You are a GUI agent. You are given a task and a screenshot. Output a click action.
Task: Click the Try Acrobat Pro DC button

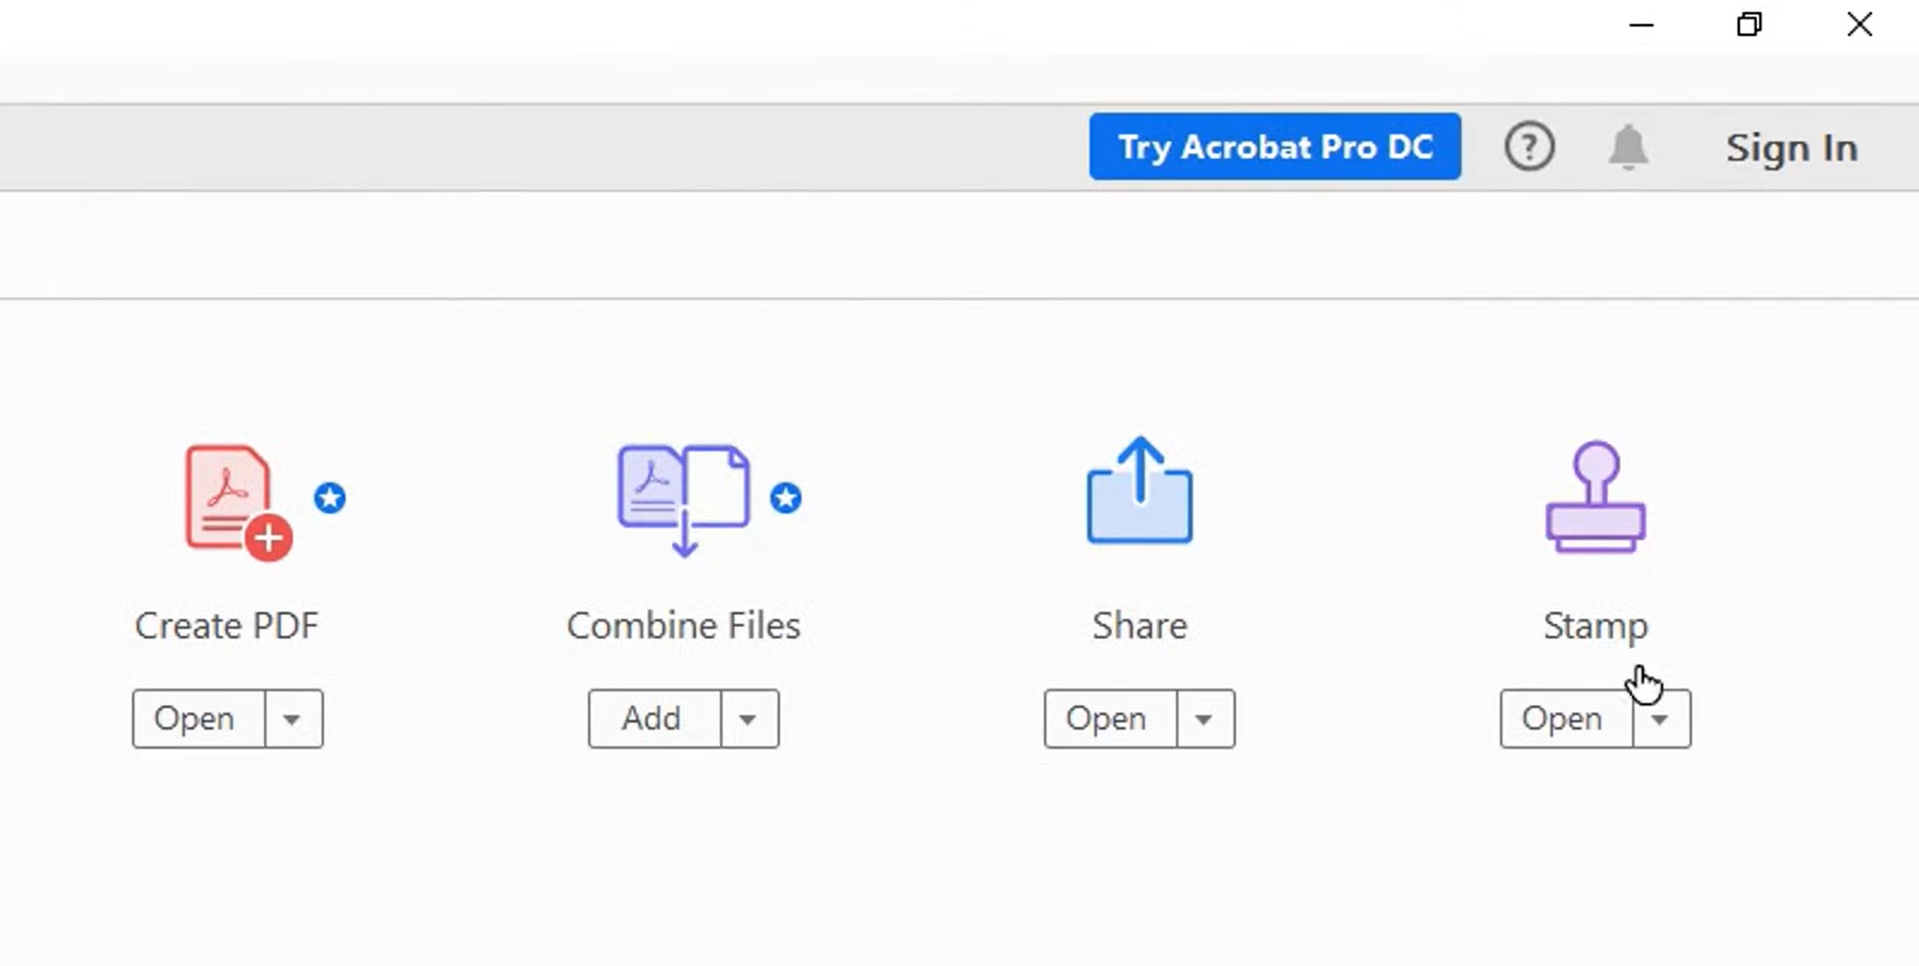tap(1274, 146)
